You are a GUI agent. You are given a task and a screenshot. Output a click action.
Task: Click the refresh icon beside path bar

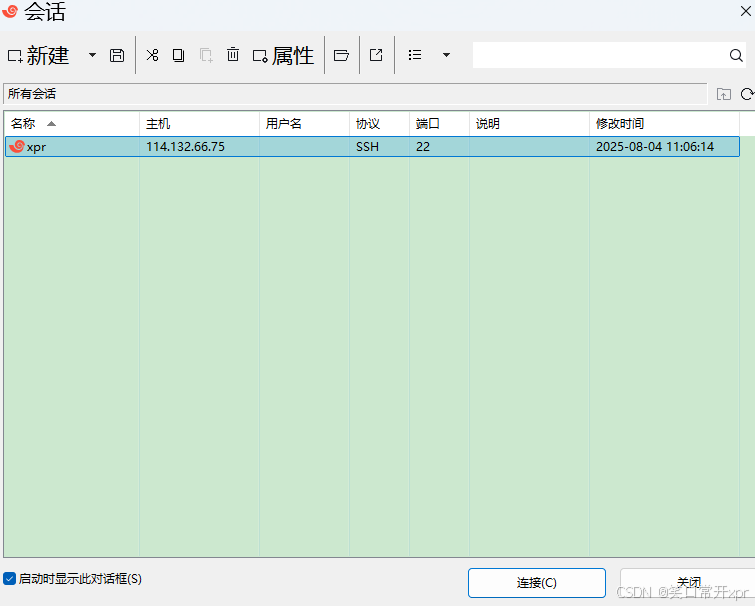(746, 94)
